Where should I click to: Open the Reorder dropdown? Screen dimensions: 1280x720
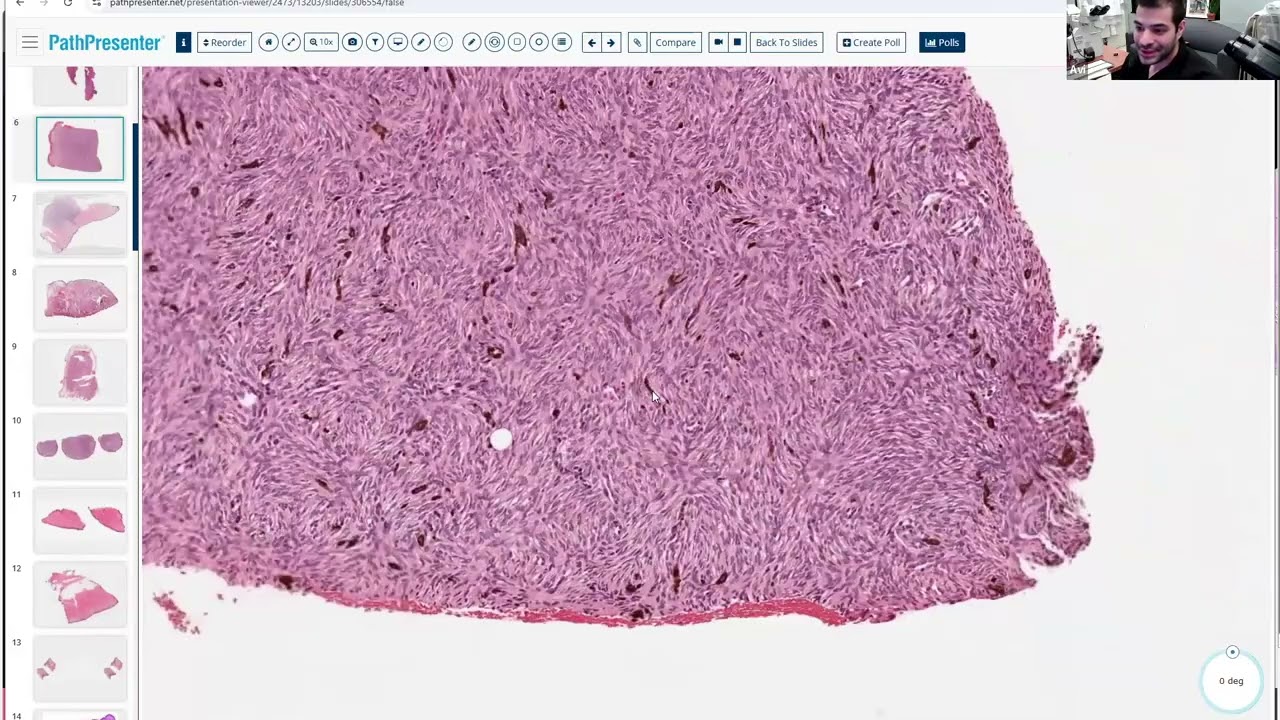224,42
